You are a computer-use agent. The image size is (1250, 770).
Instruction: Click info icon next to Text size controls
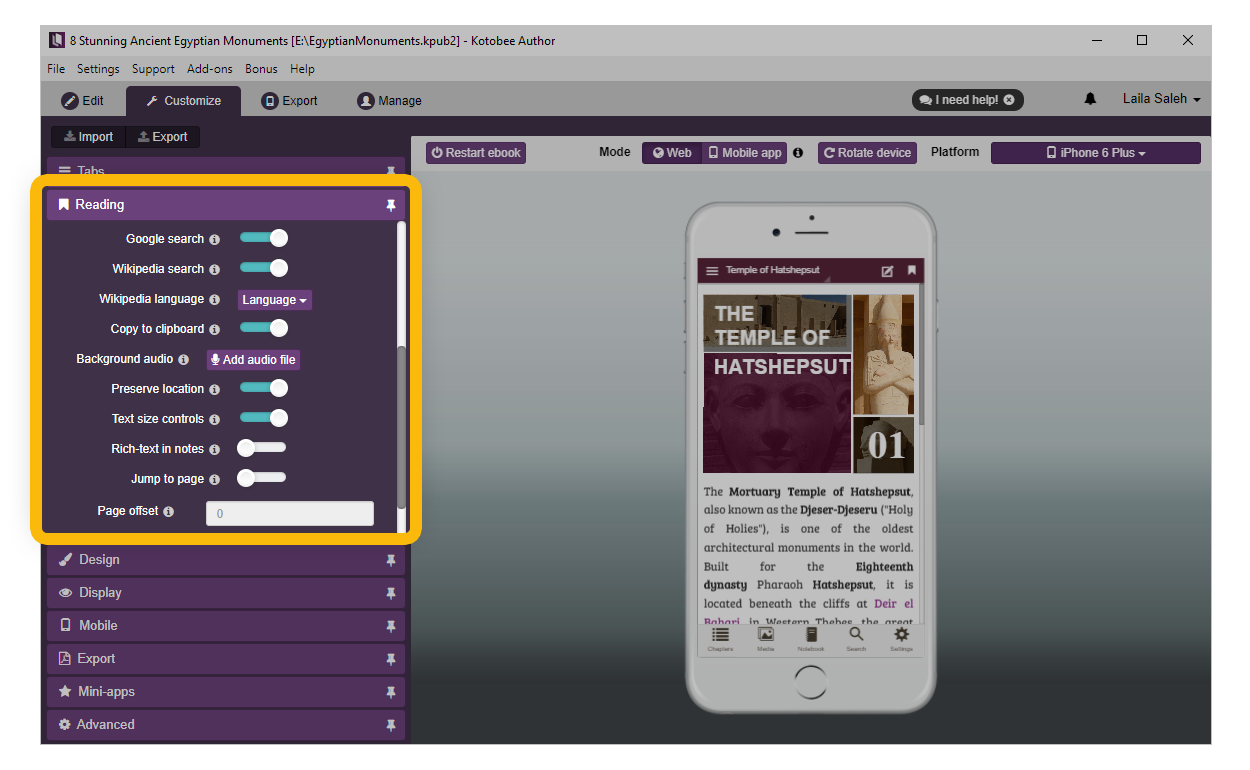point(214,420)
